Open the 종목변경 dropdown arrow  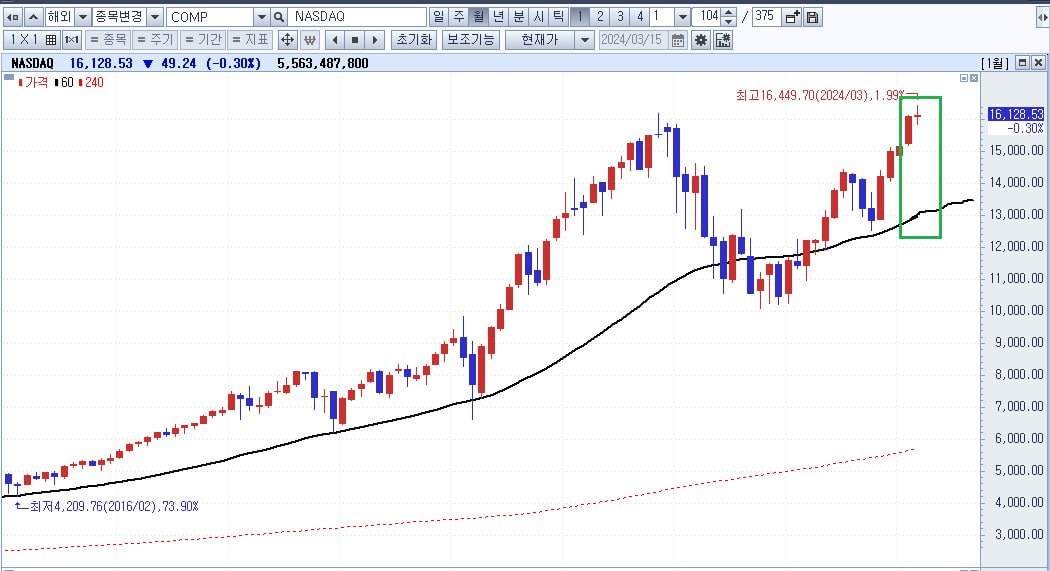[155, 17]
